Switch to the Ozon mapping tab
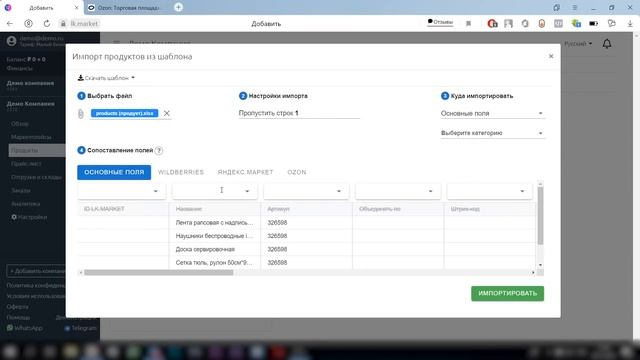Viewport: 640px width, 360px height. tap(297, 172)
